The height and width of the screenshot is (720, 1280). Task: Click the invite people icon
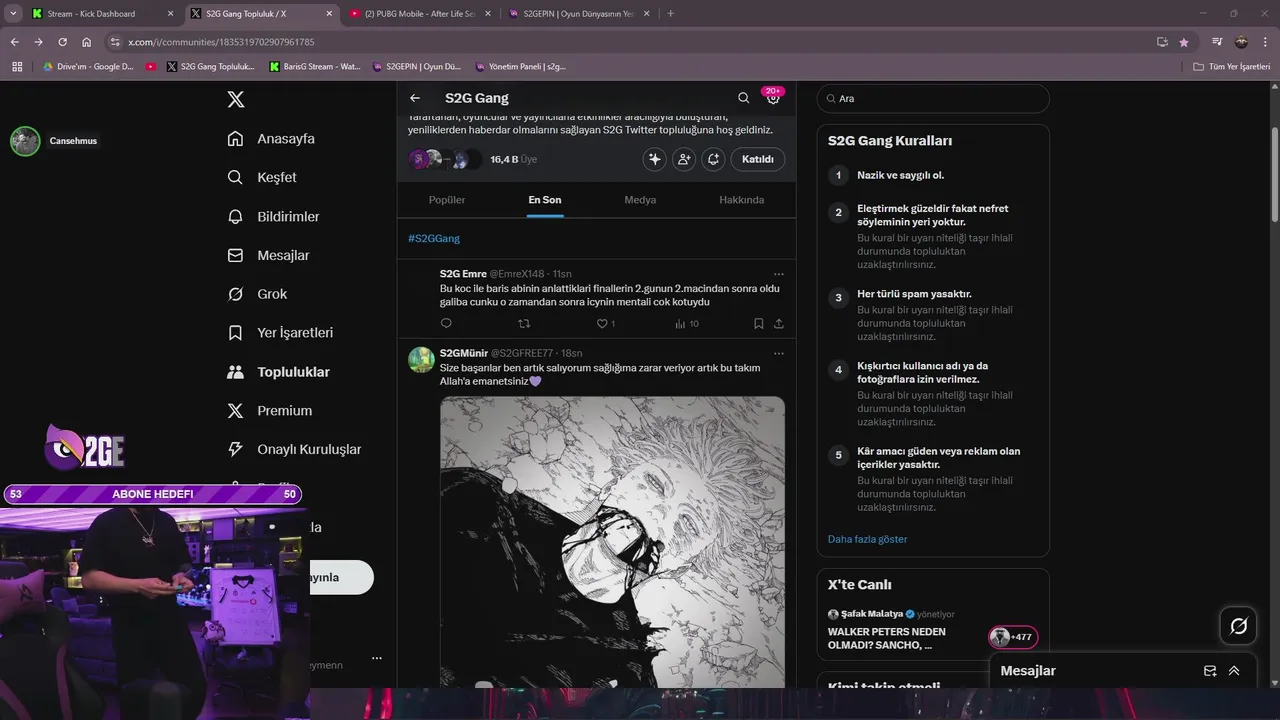point(684,159)
